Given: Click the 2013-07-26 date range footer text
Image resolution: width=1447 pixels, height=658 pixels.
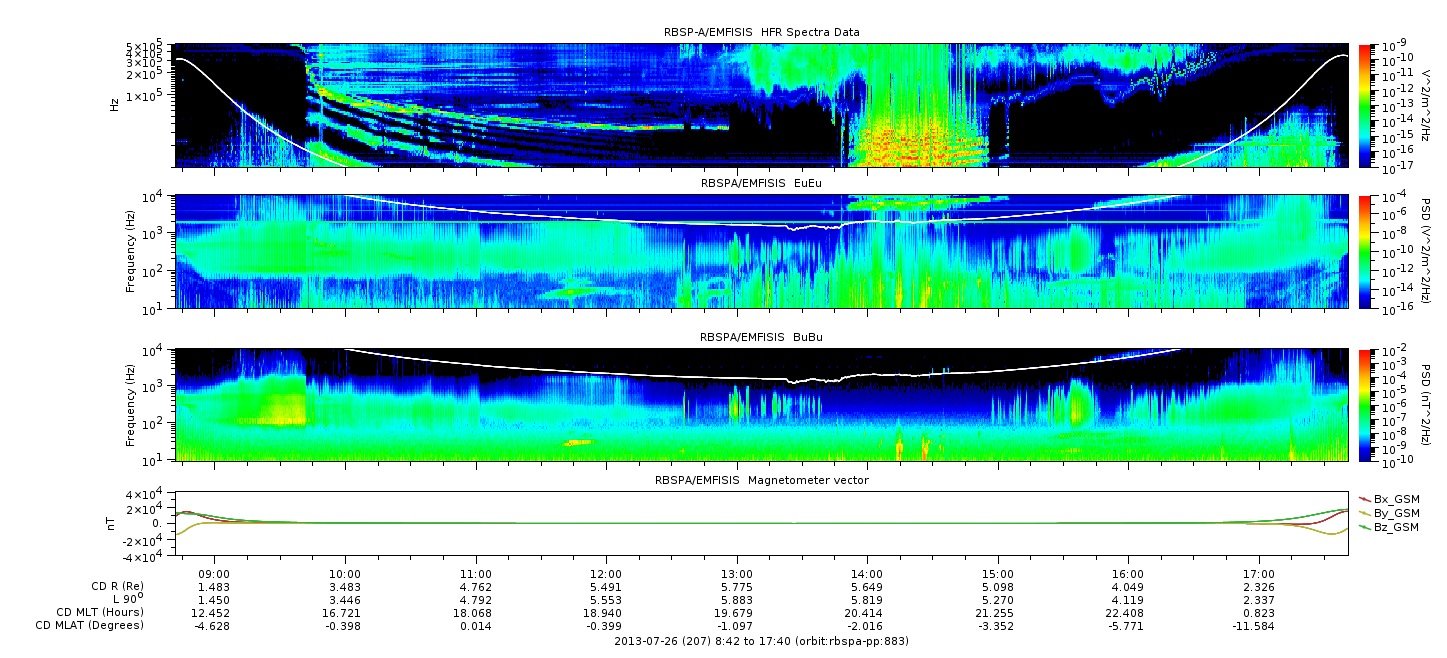Looking at the screenshot, I should (x=761, y=641).
